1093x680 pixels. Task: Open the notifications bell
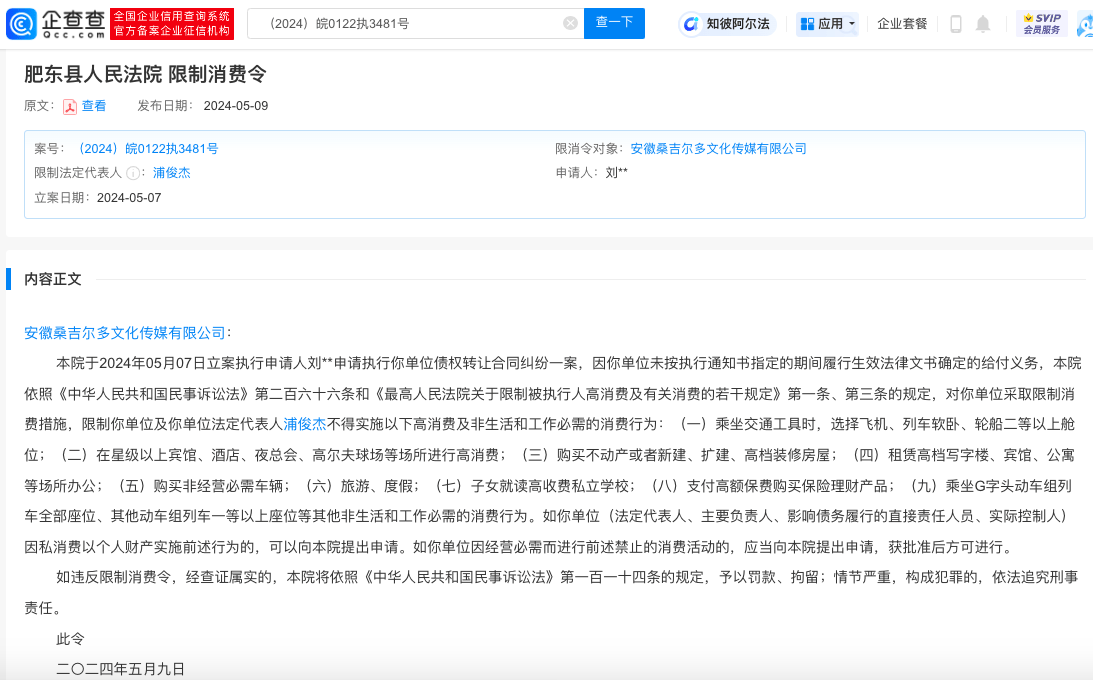tap(983, 24)
